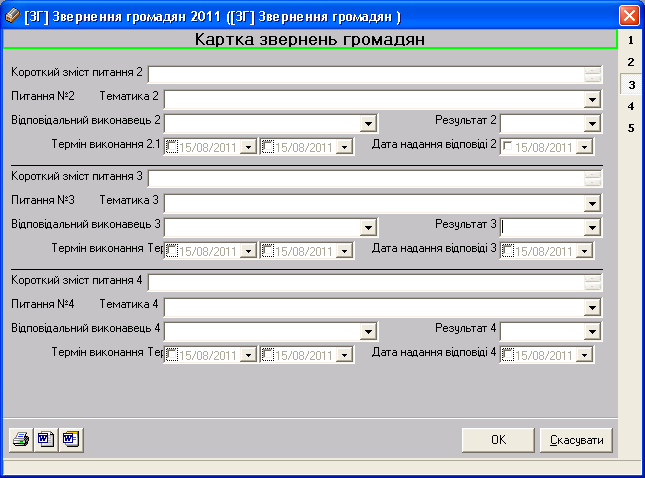Click the Питання №4 label
This screenshot has width=645, height=478.
pos(43,304)
